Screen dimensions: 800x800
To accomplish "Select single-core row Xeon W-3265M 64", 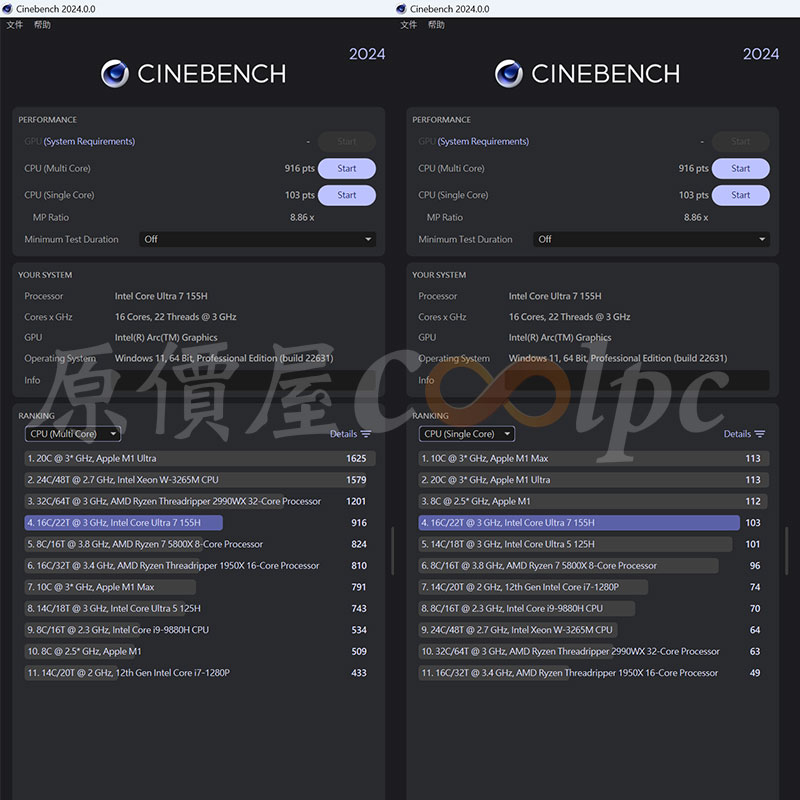I will click(x=594, y=630).
